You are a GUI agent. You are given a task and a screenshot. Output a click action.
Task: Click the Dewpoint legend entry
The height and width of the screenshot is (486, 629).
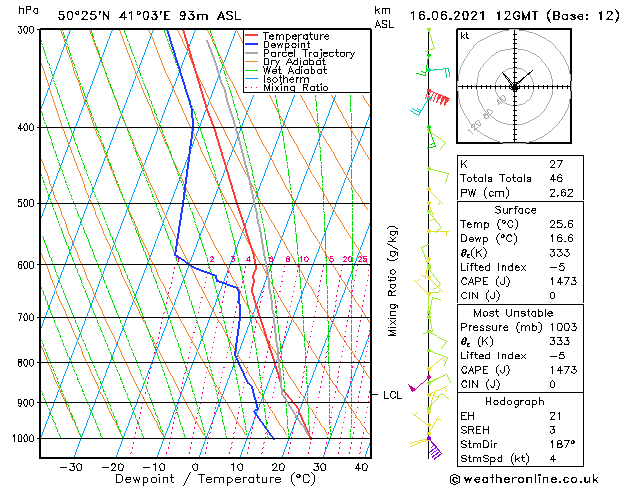coord(286,45)
